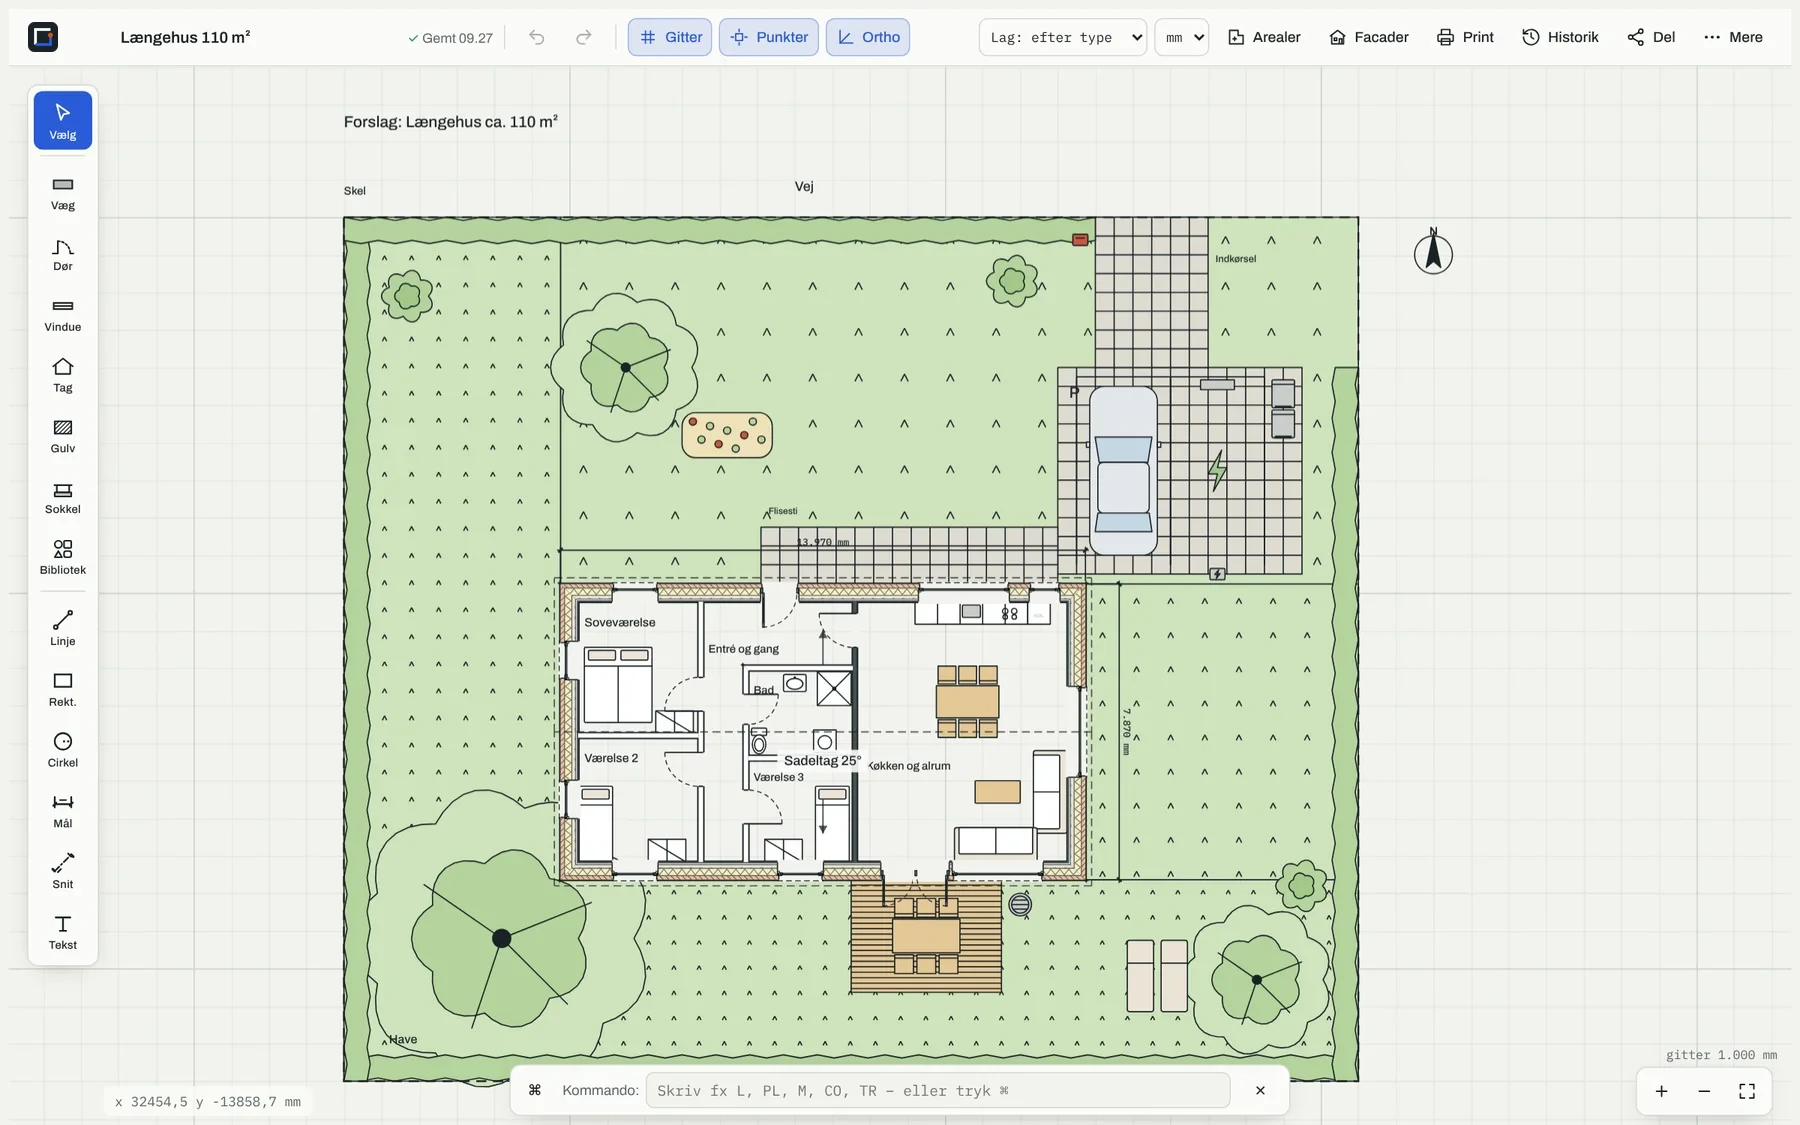Open the Historik panel
Image resolution: width=1800 pixels, height=1125 pixels.
pos(1560,37)
